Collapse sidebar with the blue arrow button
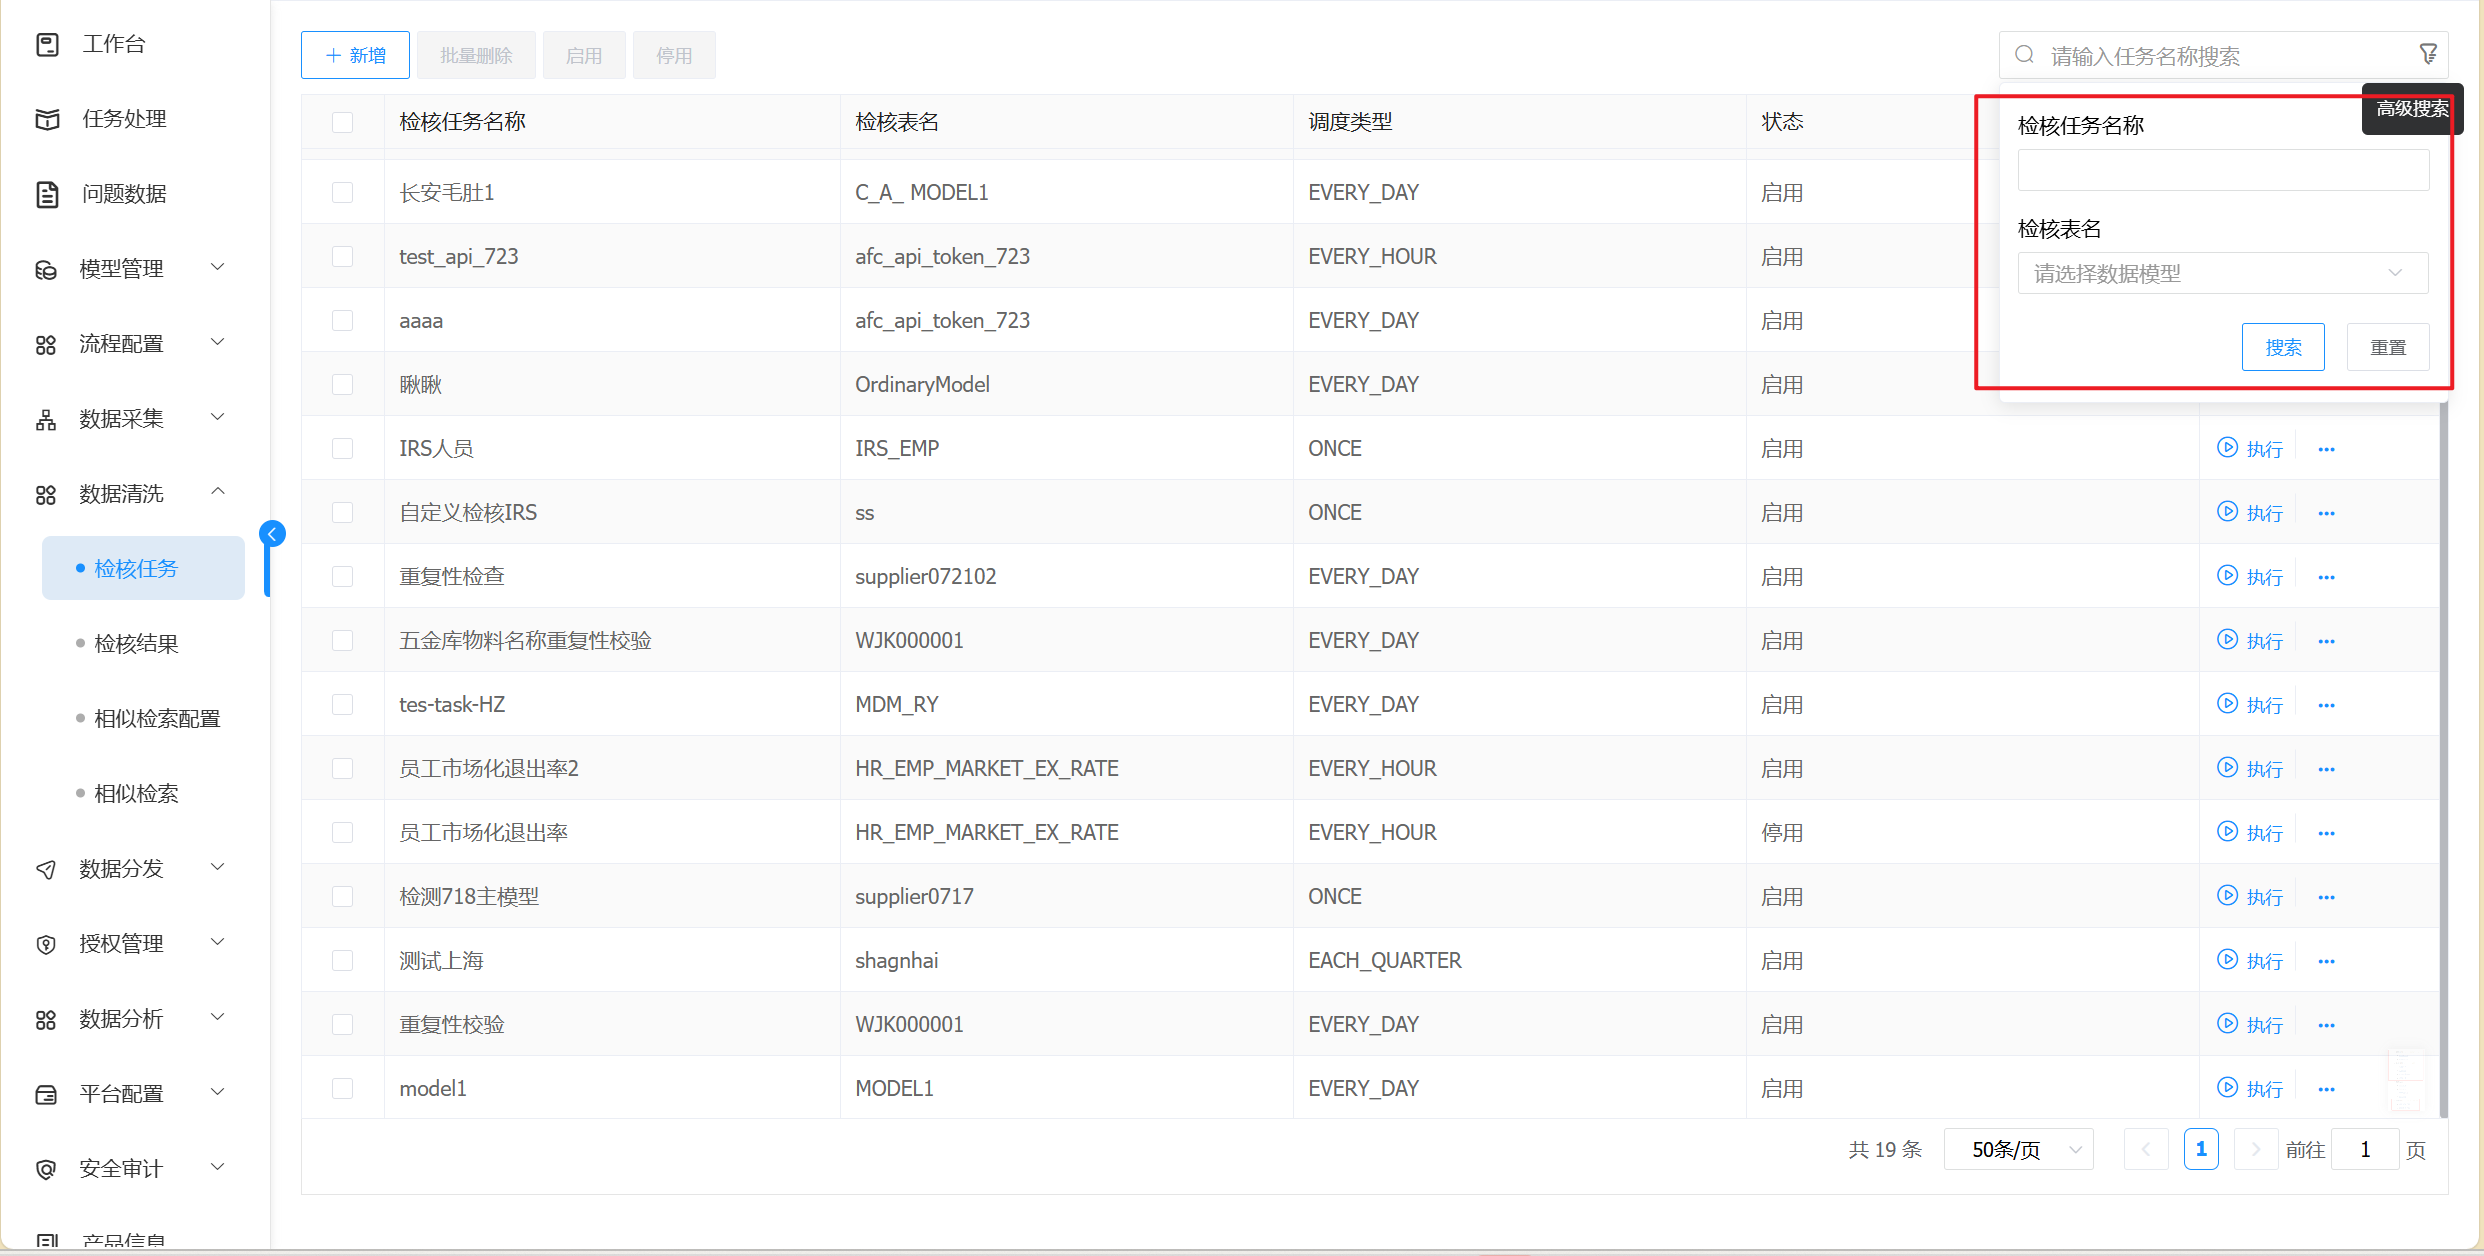Image resolution: width=2484 pixels, height=1256 pixels. (272, 534)
